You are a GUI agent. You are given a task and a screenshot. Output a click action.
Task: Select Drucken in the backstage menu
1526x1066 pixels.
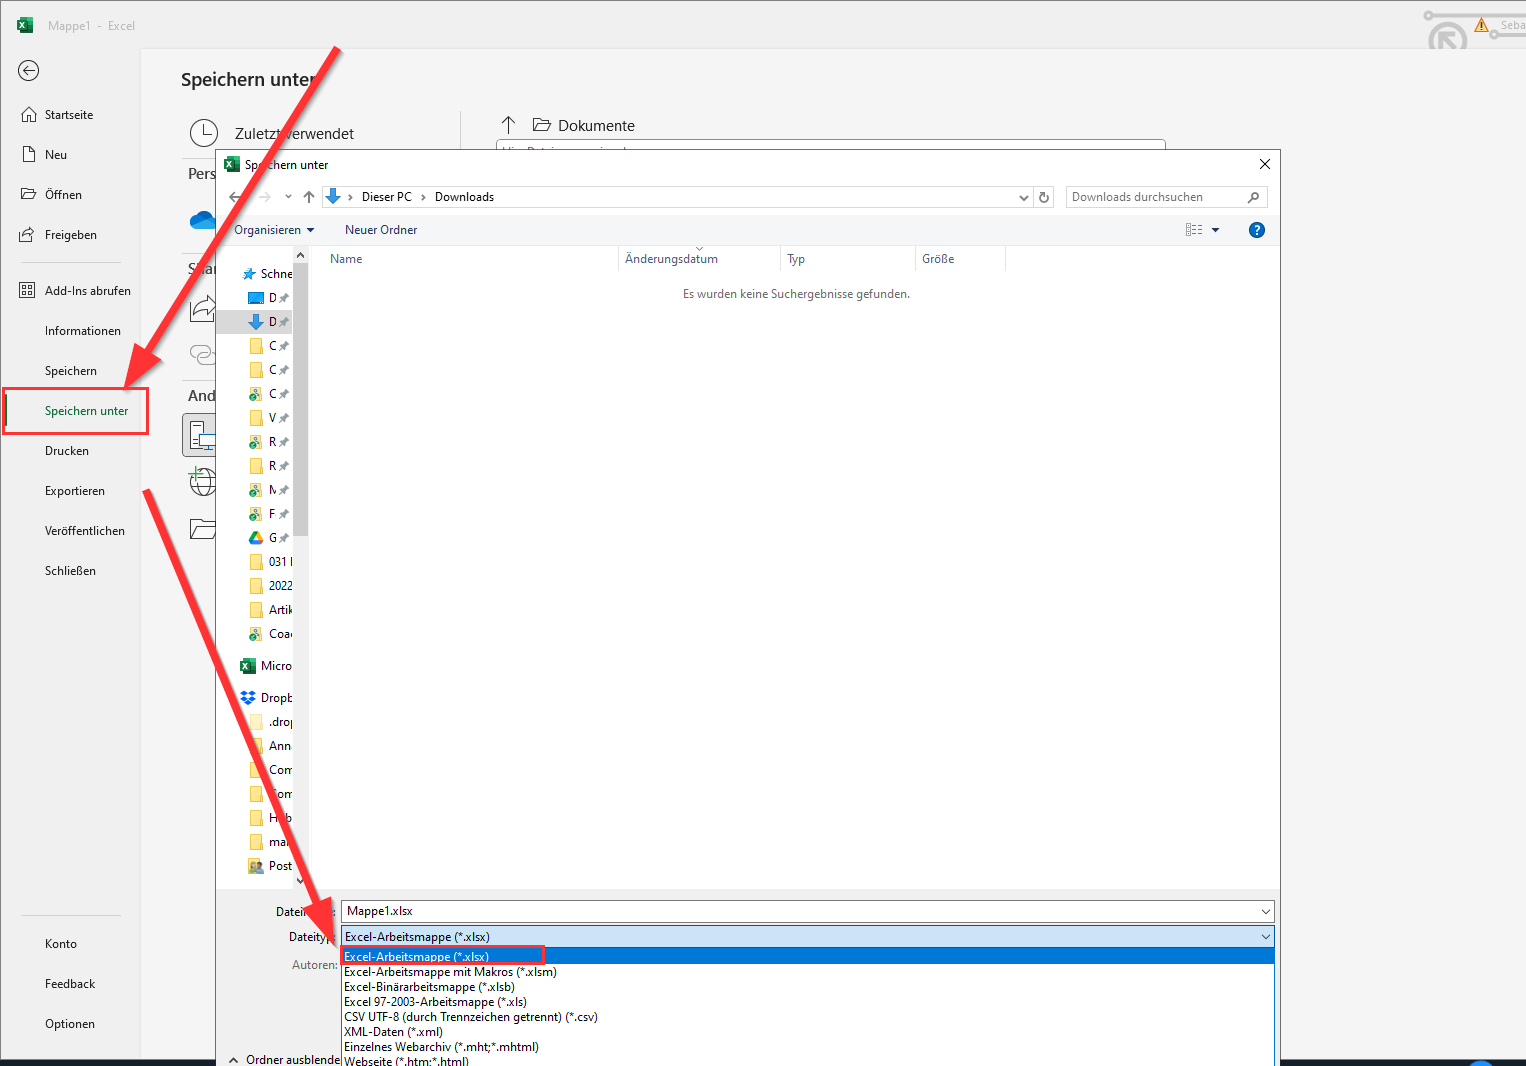pyautogui.click(x=67, y=451)
